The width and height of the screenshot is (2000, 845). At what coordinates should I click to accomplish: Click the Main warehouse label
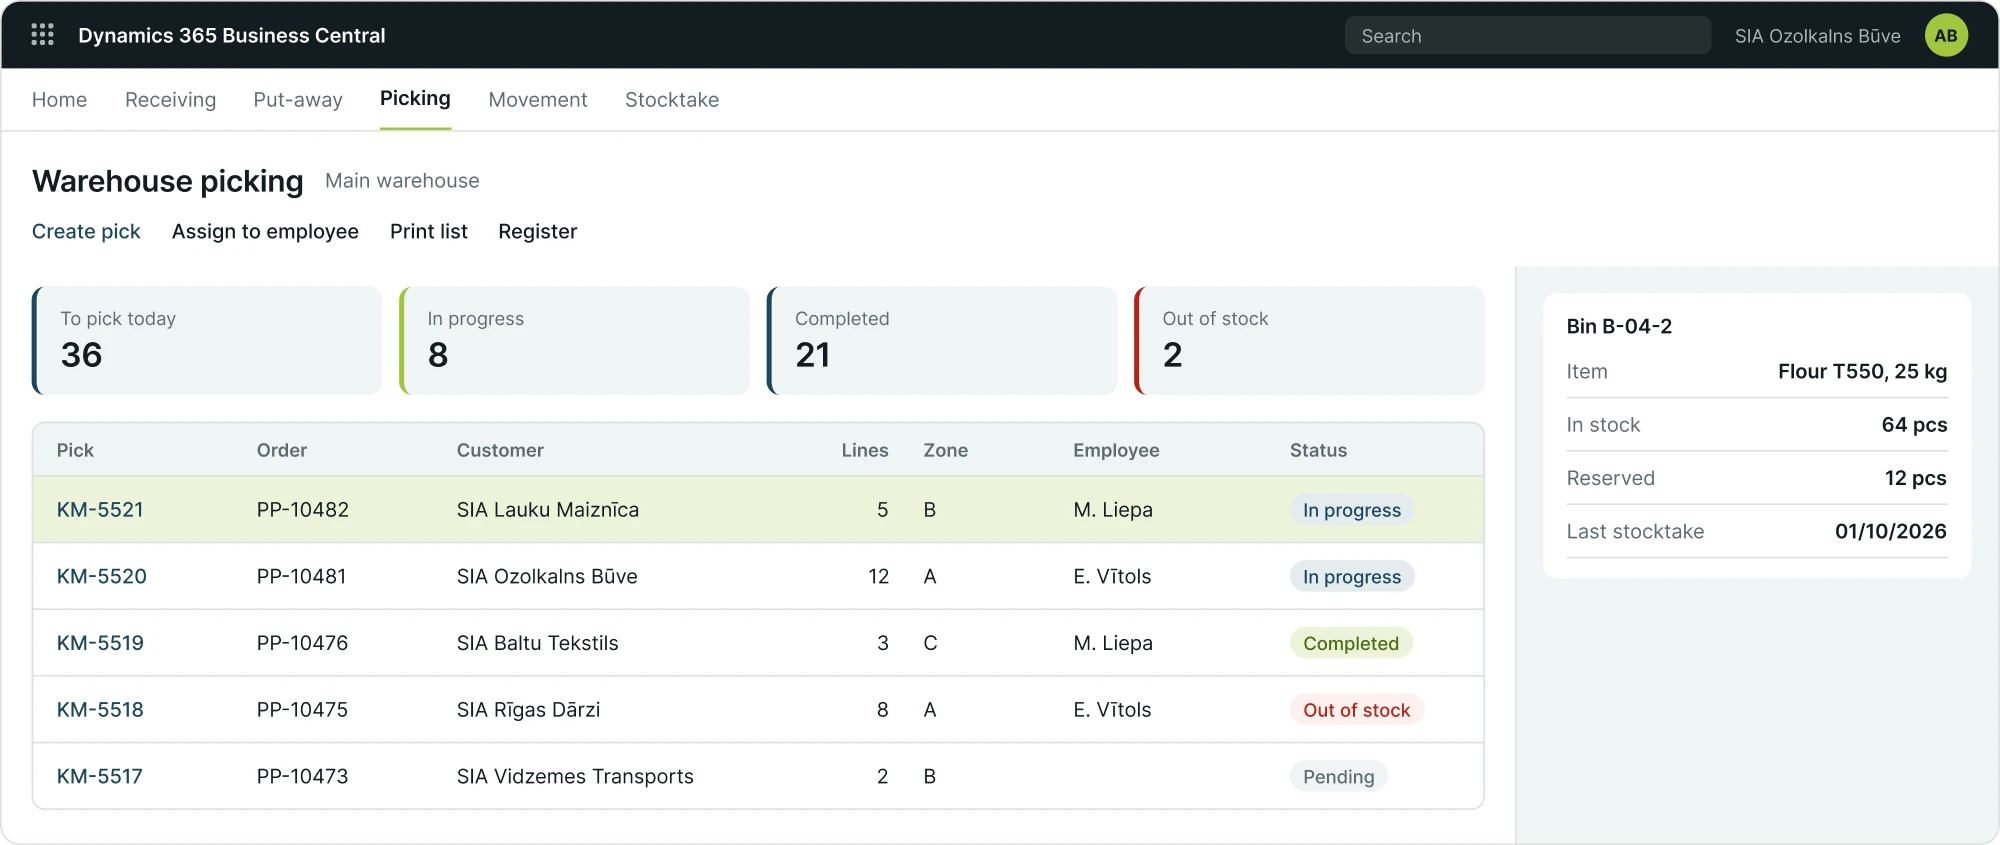point(402,181)
